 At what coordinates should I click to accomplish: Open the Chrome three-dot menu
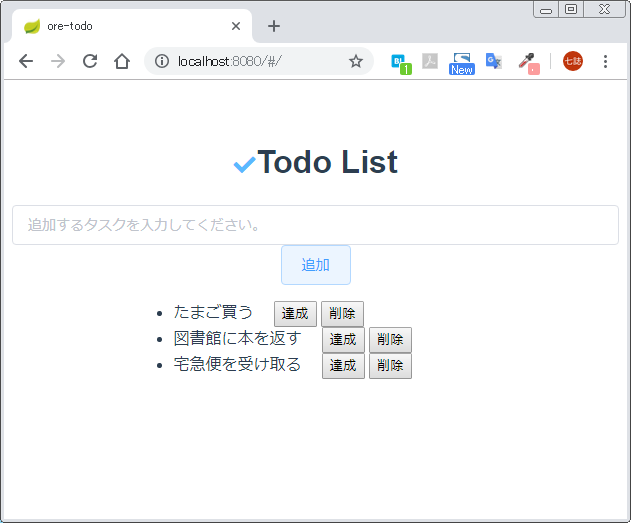tap(605, 61)
